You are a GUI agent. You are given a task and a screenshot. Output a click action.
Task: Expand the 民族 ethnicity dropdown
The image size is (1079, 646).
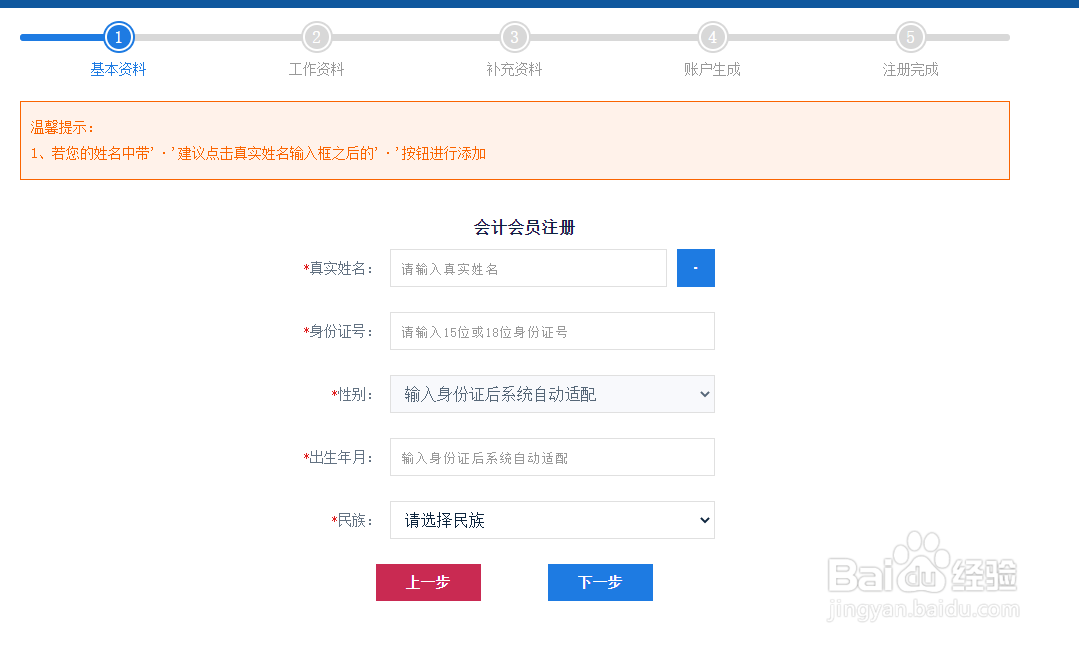point(552,520)
